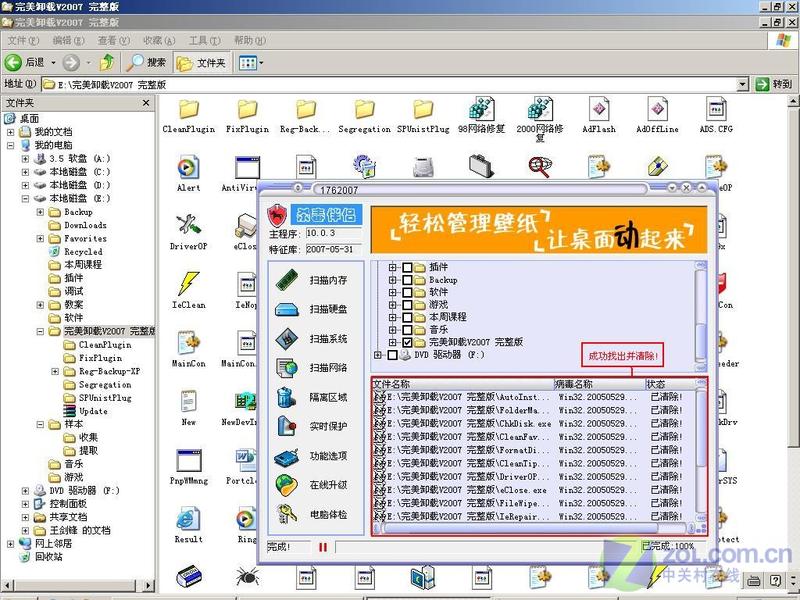
Task: Click the red shield horse logo
Action: click(x=277, y=215)
